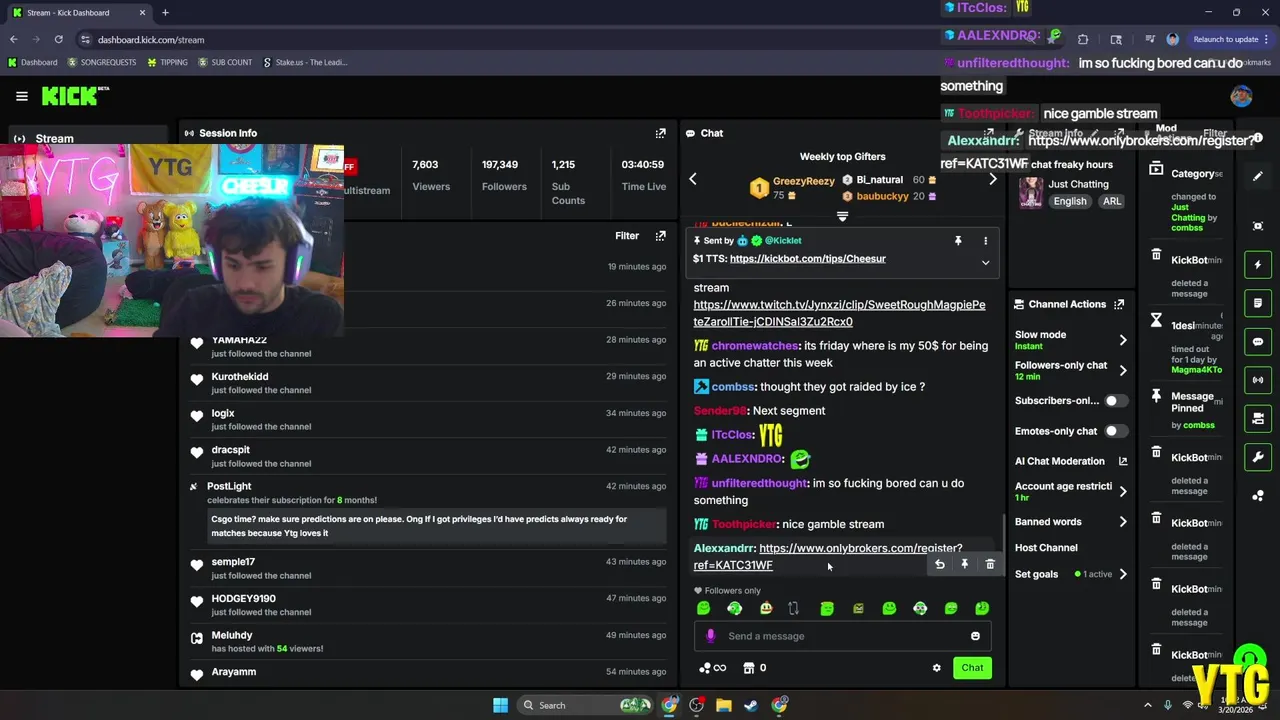1280x720 pixels.
Task: Expand the pinned TTS message chevron
Action: pyautogui.click(x=985, y=263)
